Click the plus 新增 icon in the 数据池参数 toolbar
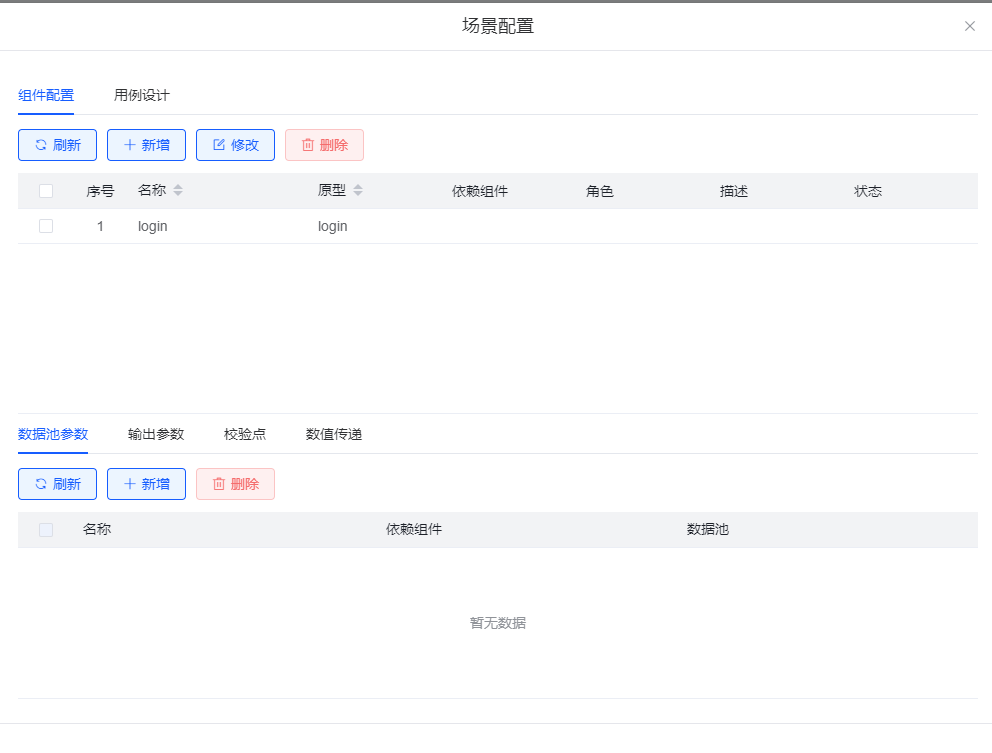The height and width of the screenshot is (753, 992). (129, 484)
